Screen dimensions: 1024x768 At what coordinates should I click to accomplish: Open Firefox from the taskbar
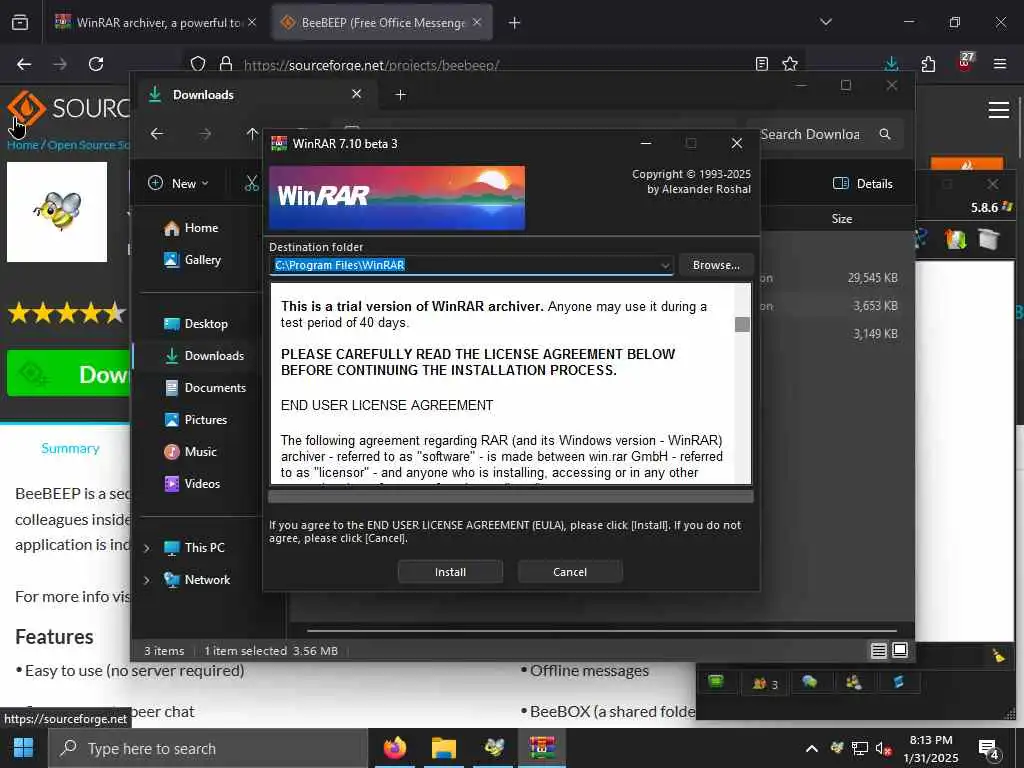tap(394, 748)
